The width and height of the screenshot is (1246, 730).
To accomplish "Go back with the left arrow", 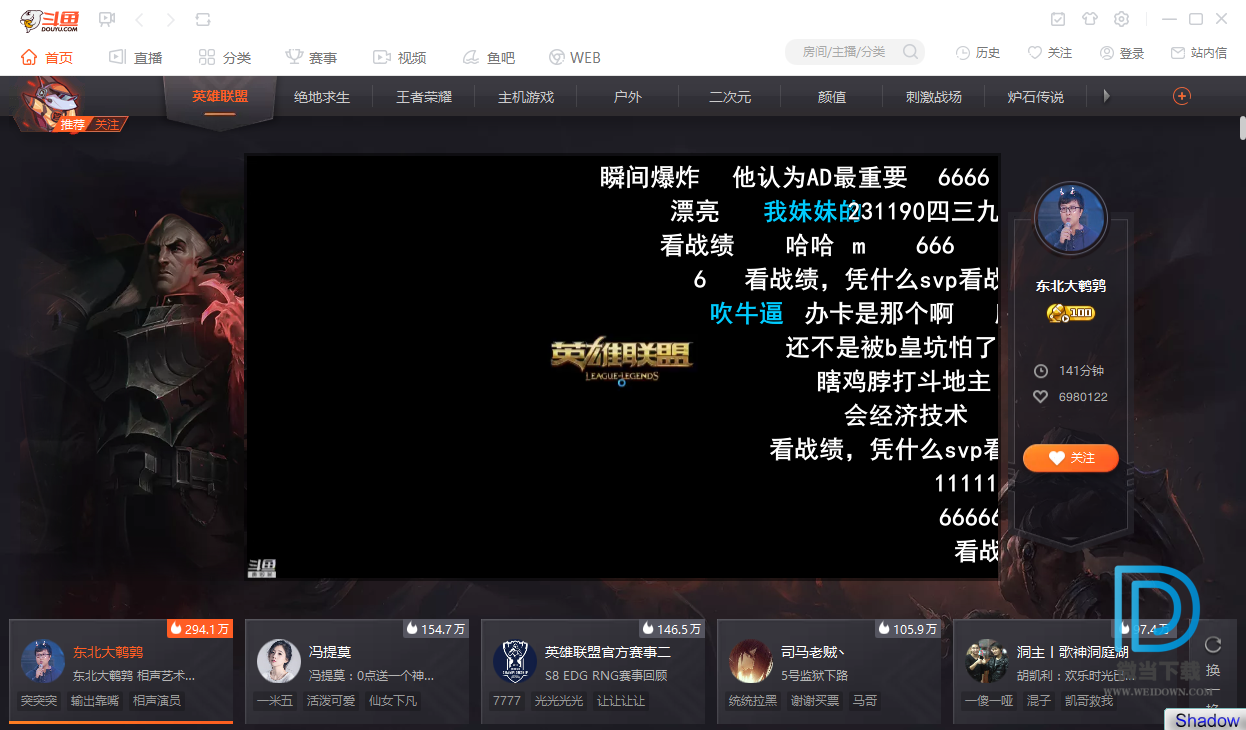I will (x=140, y=20).
